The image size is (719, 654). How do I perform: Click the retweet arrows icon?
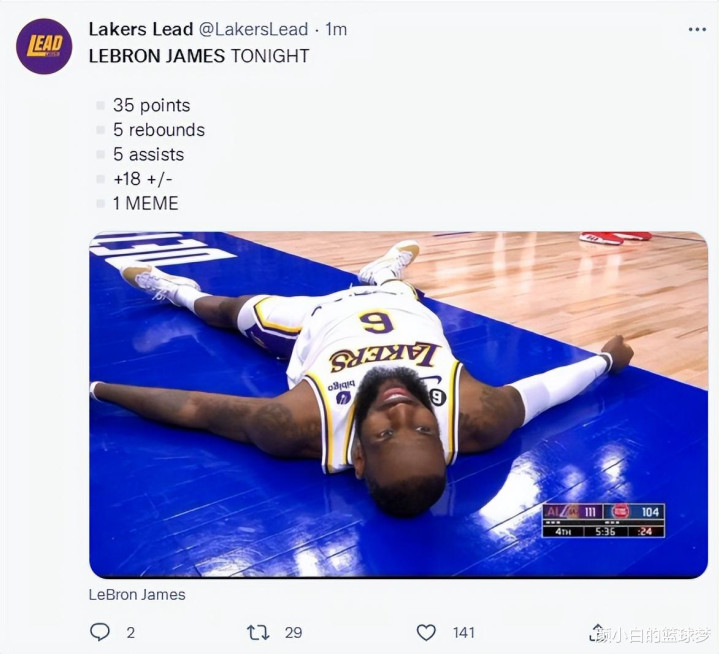(258, 632)
